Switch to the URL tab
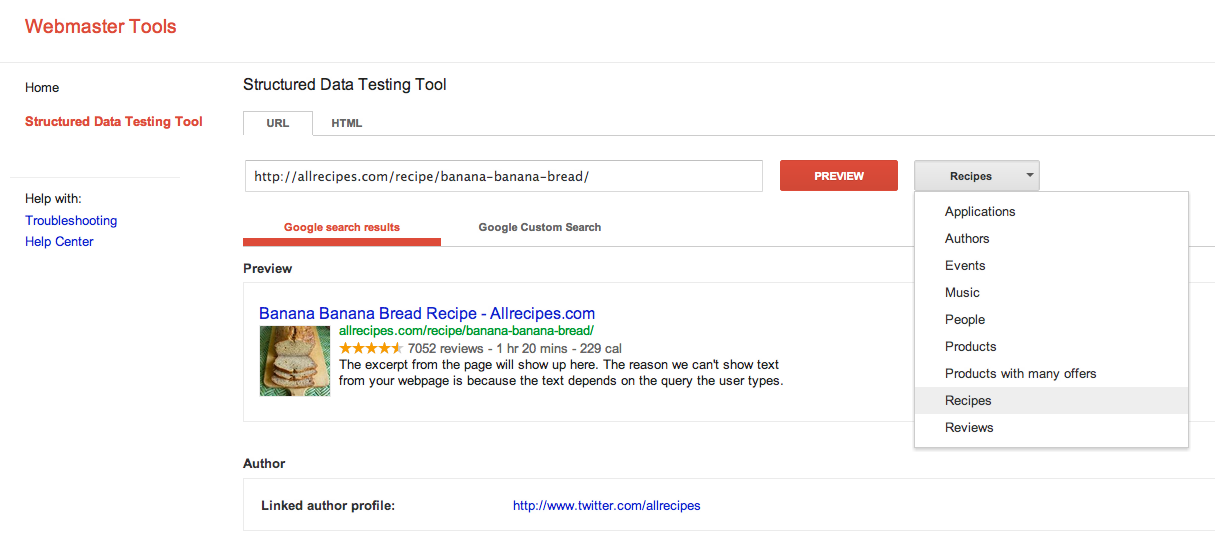1215x545 pixels. click(x=277, y=123)
